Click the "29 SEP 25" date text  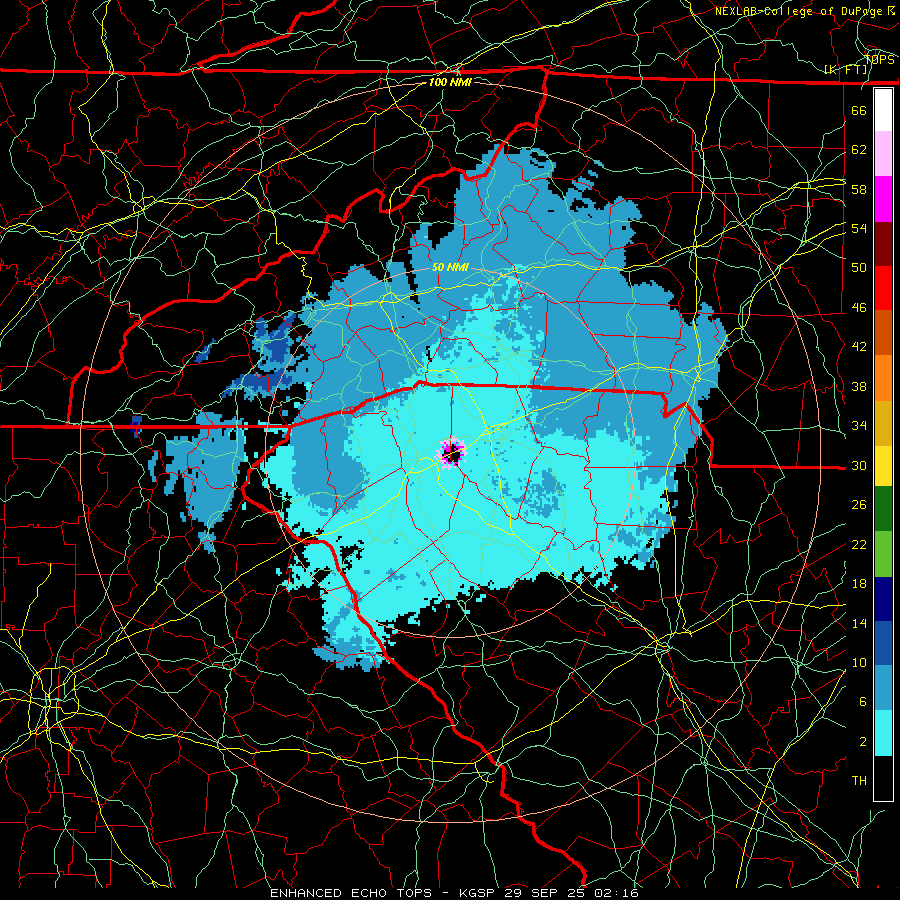544,893
